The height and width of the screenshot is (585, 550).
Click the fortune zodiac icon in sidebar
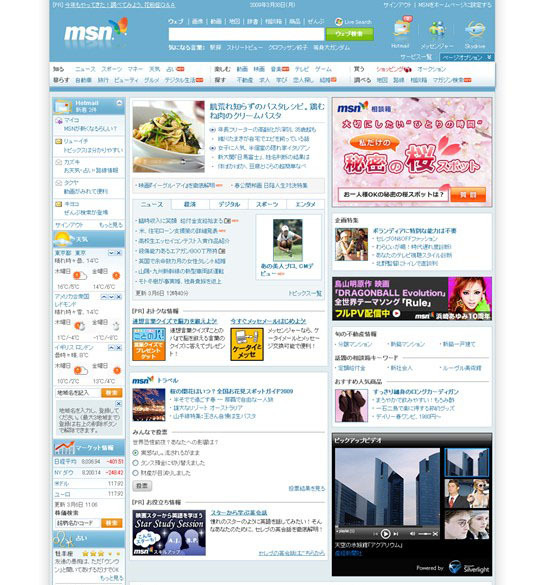64,539
